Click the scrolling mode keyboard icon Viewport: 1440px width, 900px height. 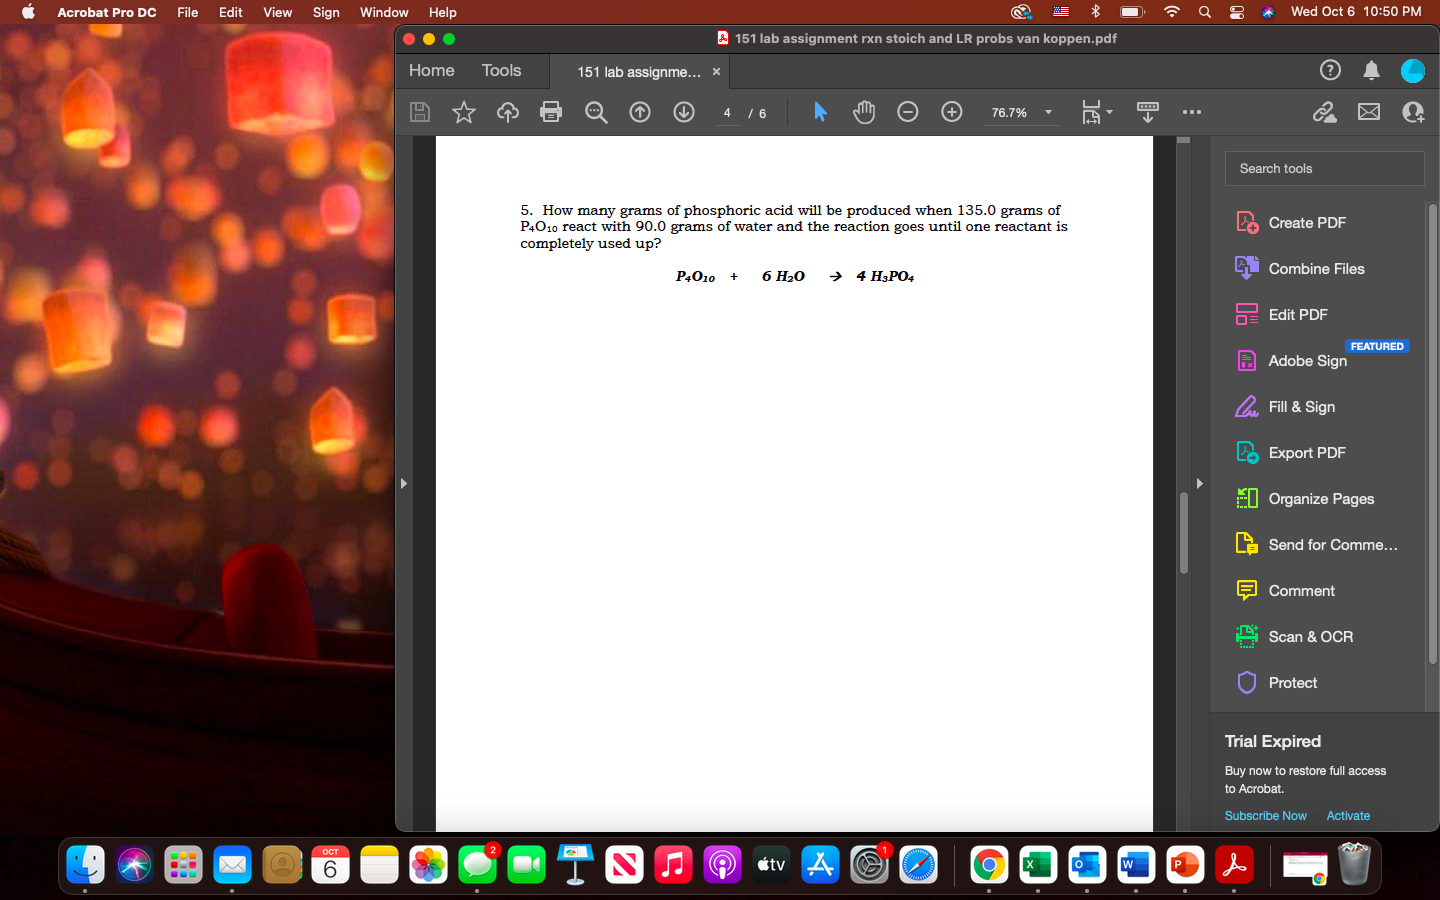pyautogui.click(x=1148, y=112)
